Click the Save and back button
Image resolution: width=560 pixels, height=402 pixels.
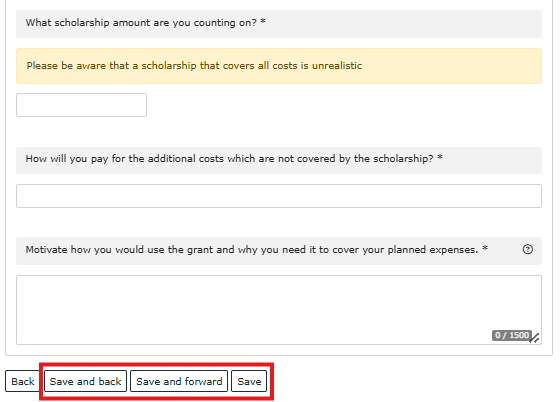pyautogui.click(x=85, y=381)
